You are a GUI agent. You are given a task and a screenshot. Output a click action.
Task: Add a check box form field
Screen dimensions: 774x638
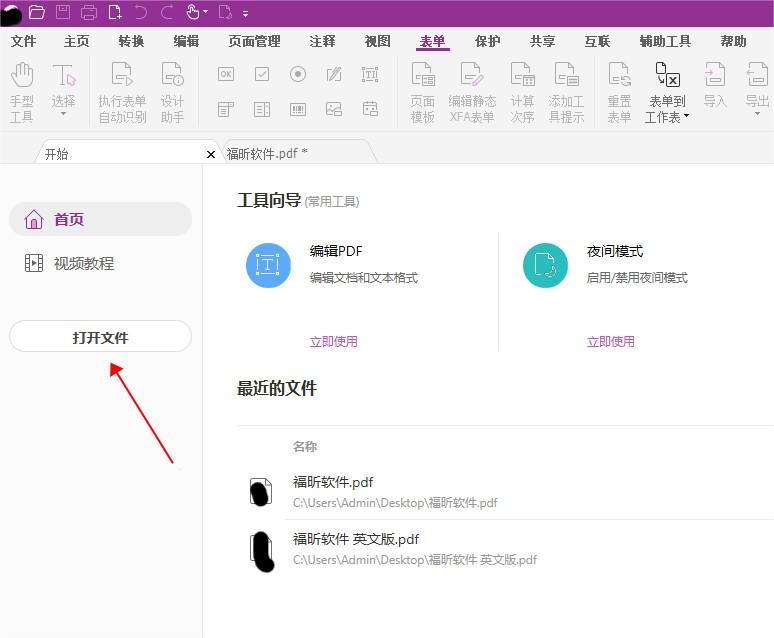tap(262, 75)
